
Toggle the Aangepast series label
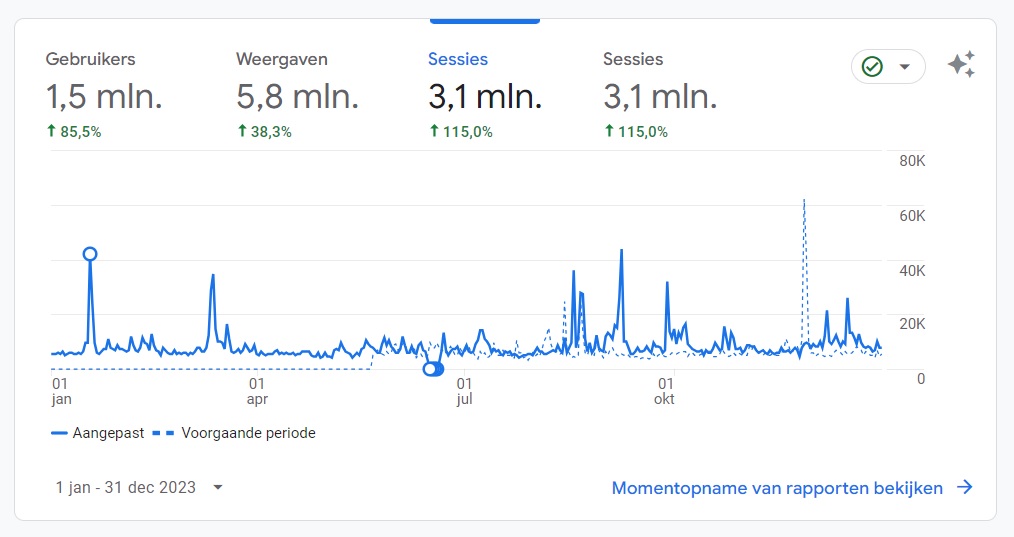point(107,434)
